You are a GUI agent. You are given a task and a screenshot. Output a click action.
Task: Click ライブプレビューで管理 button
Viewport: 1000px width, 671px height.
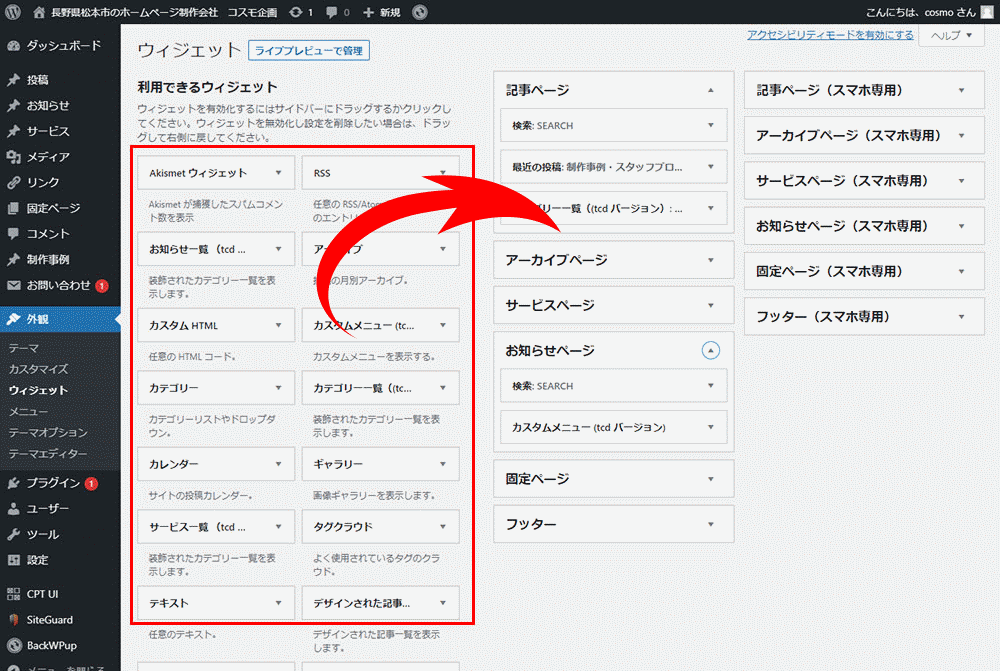(309, 51)
